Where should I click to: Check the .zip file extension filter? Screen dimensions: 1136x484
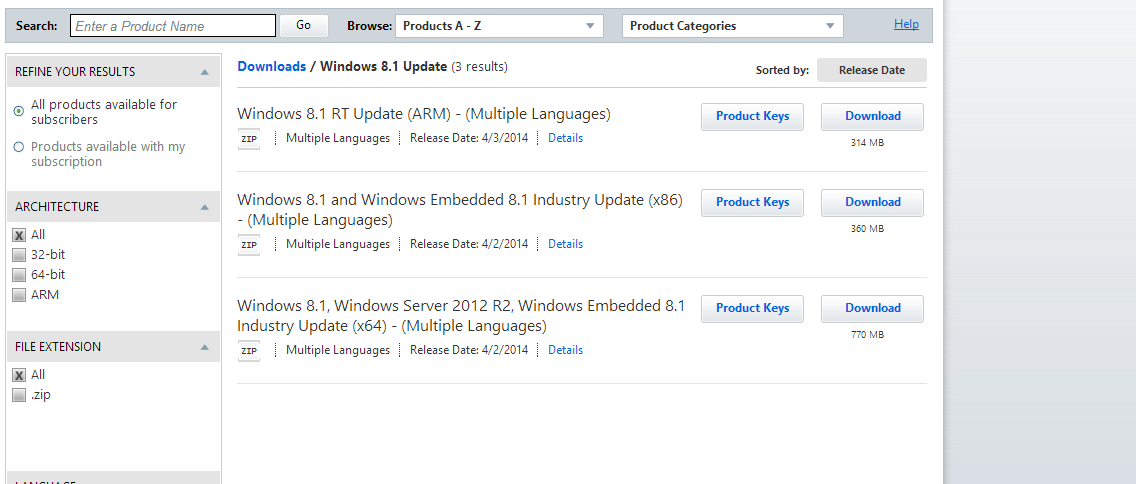tap(19, 395)
